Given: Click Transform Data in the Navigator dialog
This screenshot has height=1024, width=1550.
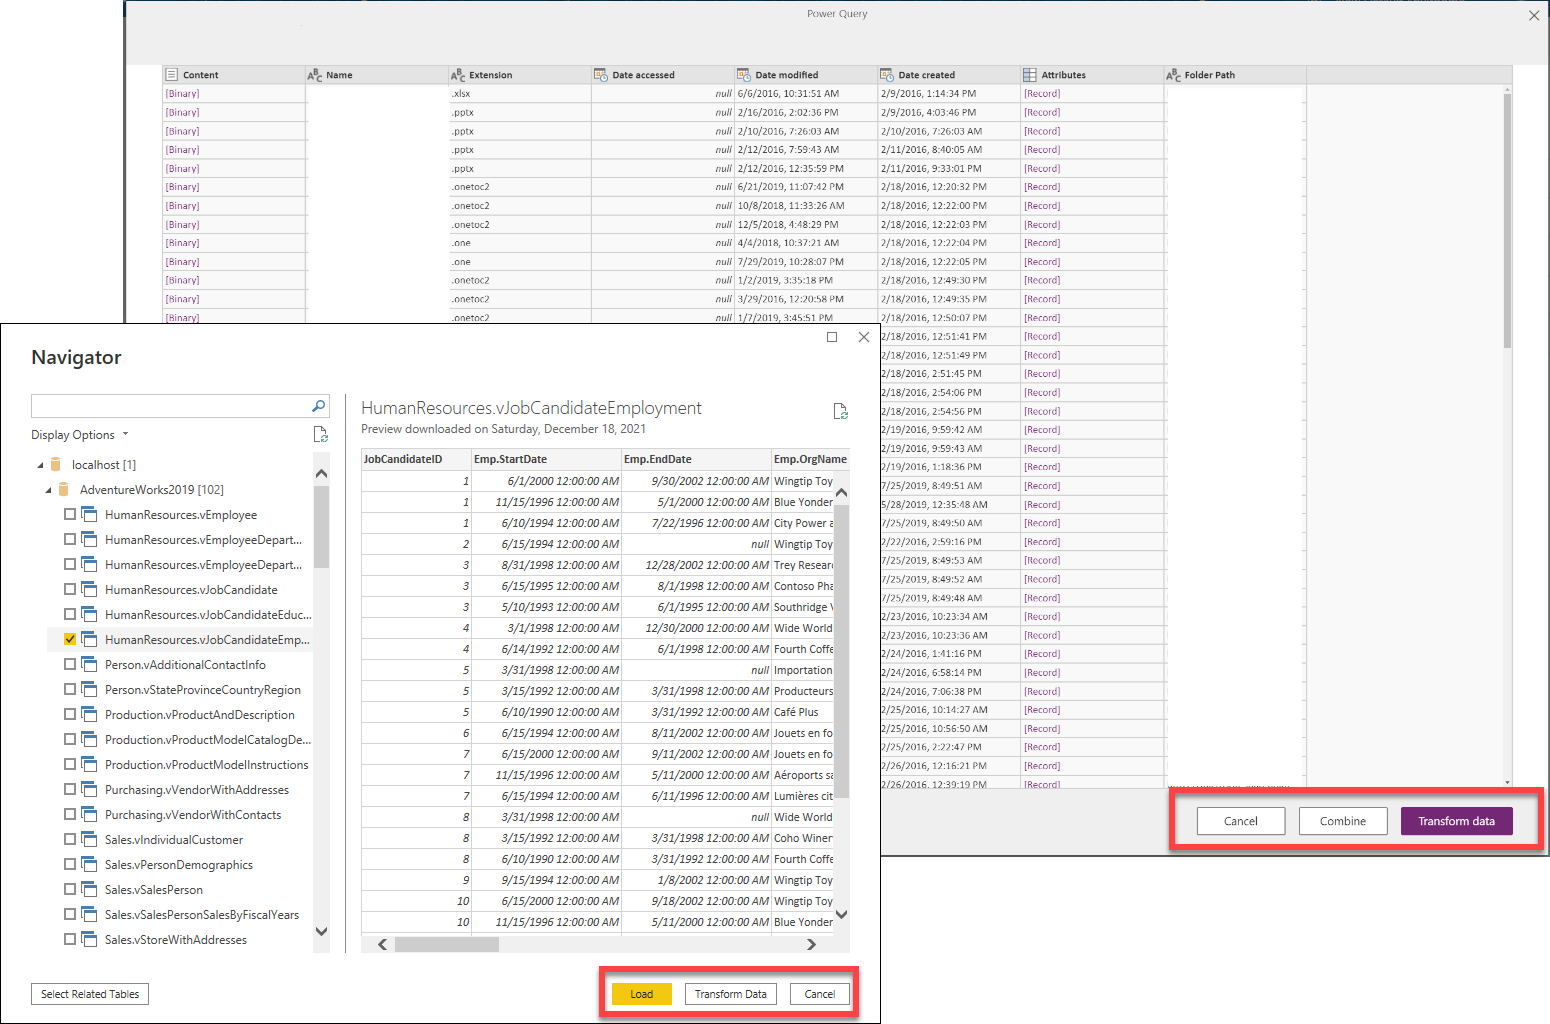Looking at the screenshot, I should click(731, 994).
